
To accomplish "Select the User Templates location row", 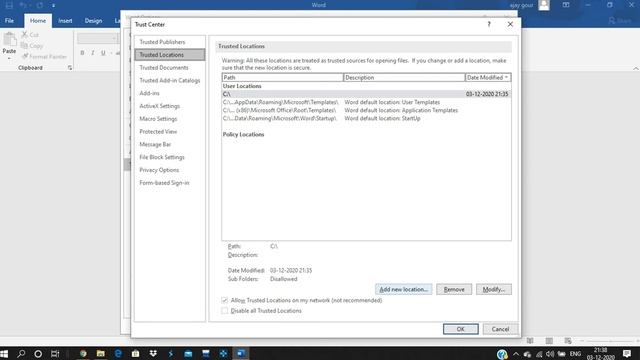I will [366, 102].
